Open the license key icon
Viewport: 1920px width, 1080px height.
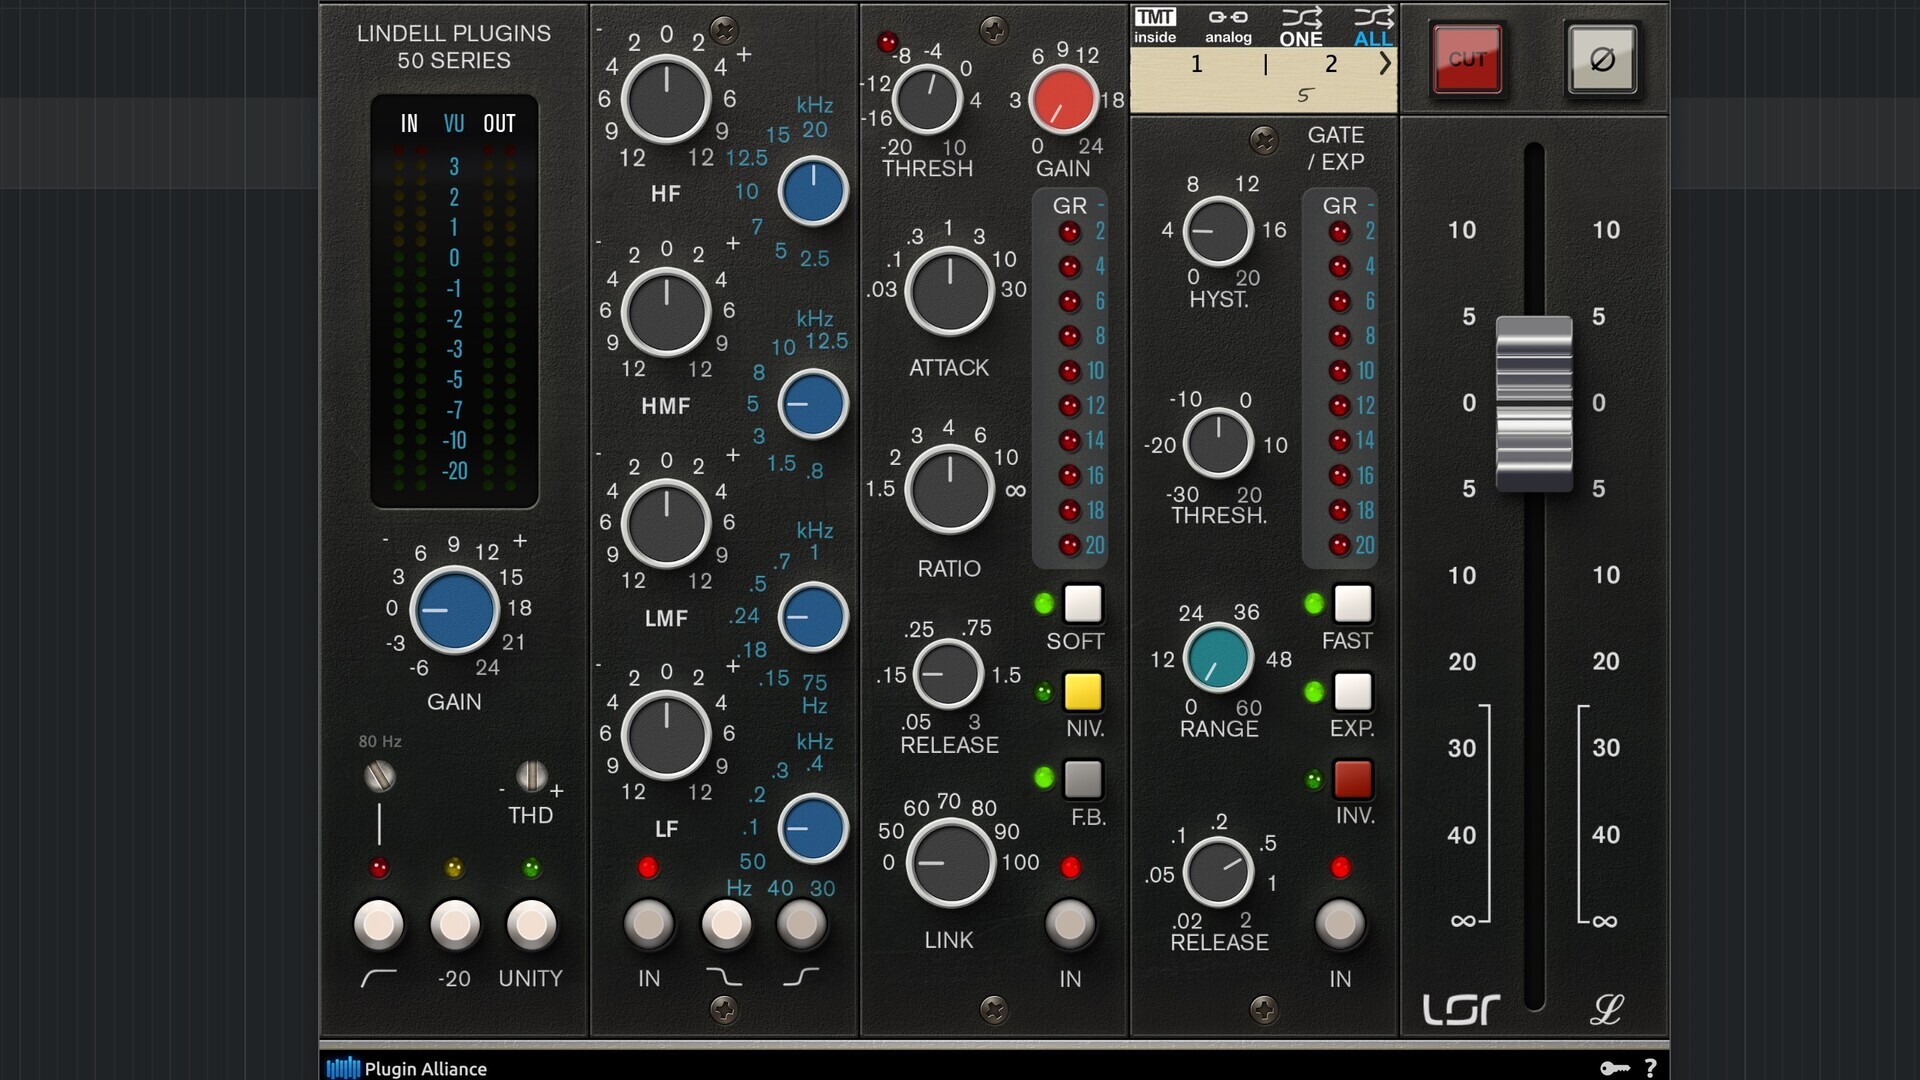1614,1068
